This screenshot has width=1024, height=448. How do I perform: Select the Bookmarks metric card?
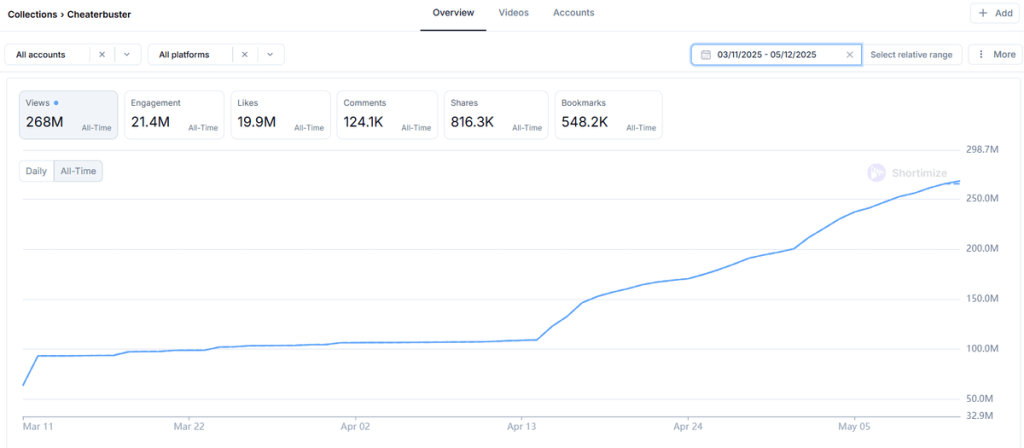[608, 115]
